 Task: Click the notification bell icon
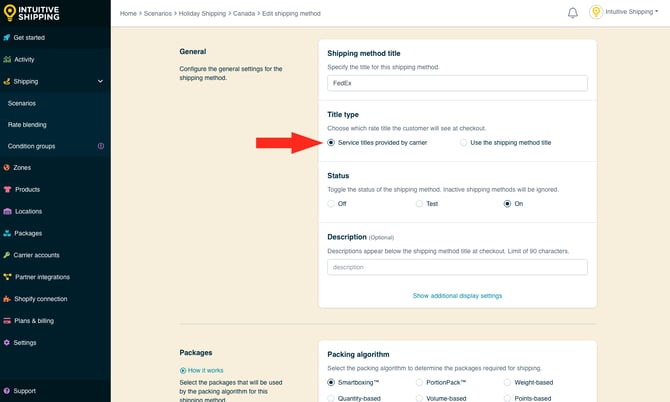click(x=573, y=13)
